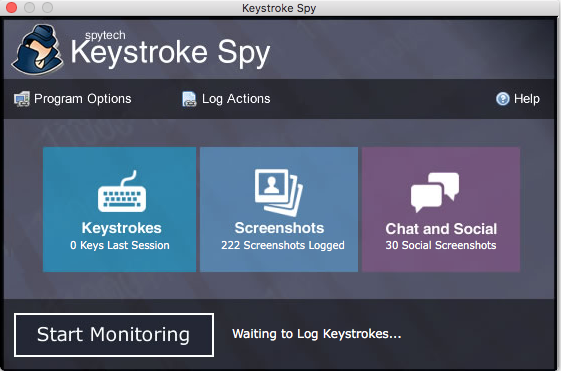Screen dimensions: 561x371
Task: Select "222 Screenshots Logged" text
Action: pyautogui.click(x=283, y=245)
